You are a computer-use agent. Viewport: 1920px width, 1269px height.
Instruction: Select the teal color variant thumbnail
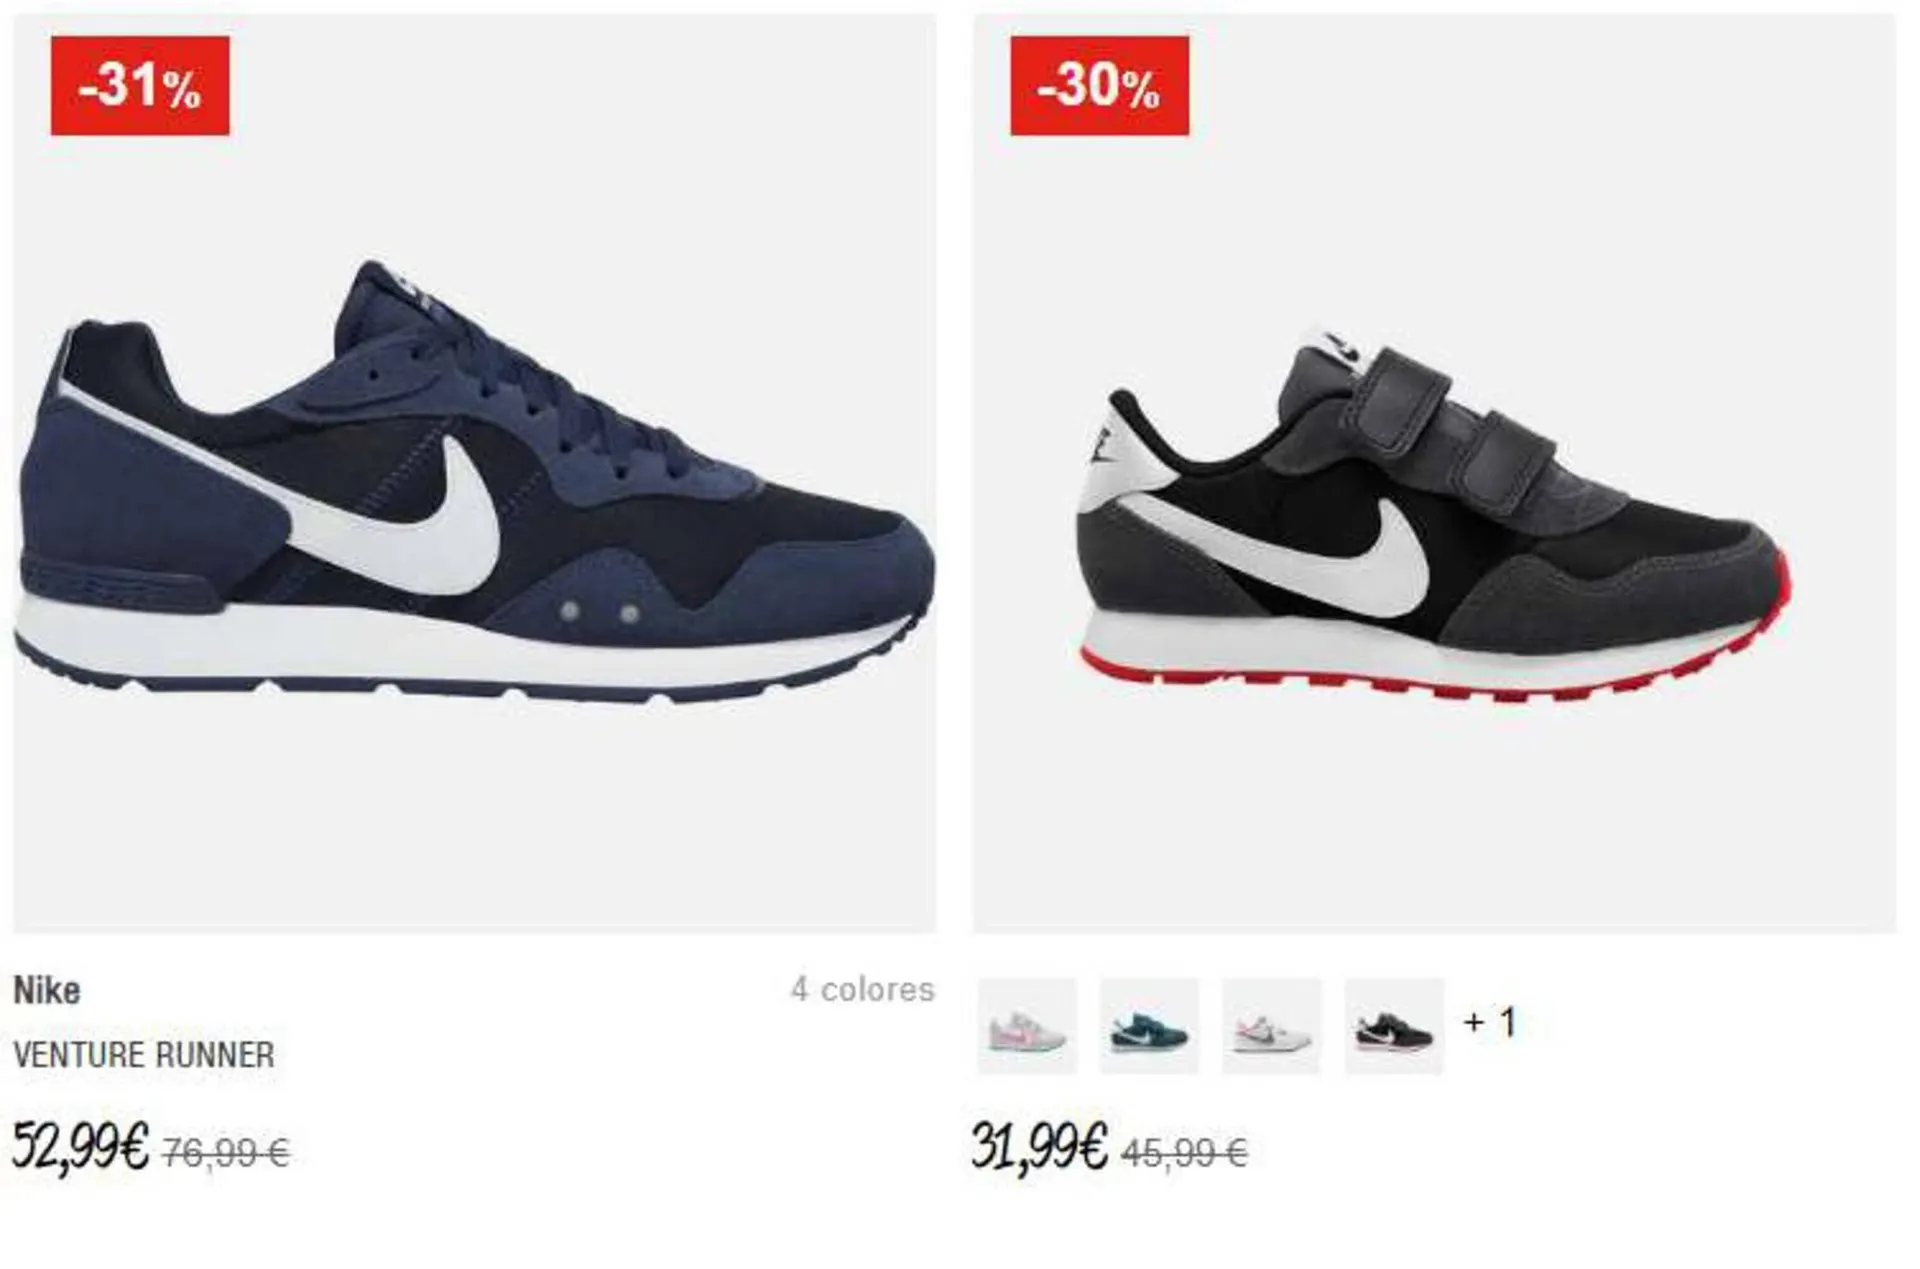(1149, 1026)
